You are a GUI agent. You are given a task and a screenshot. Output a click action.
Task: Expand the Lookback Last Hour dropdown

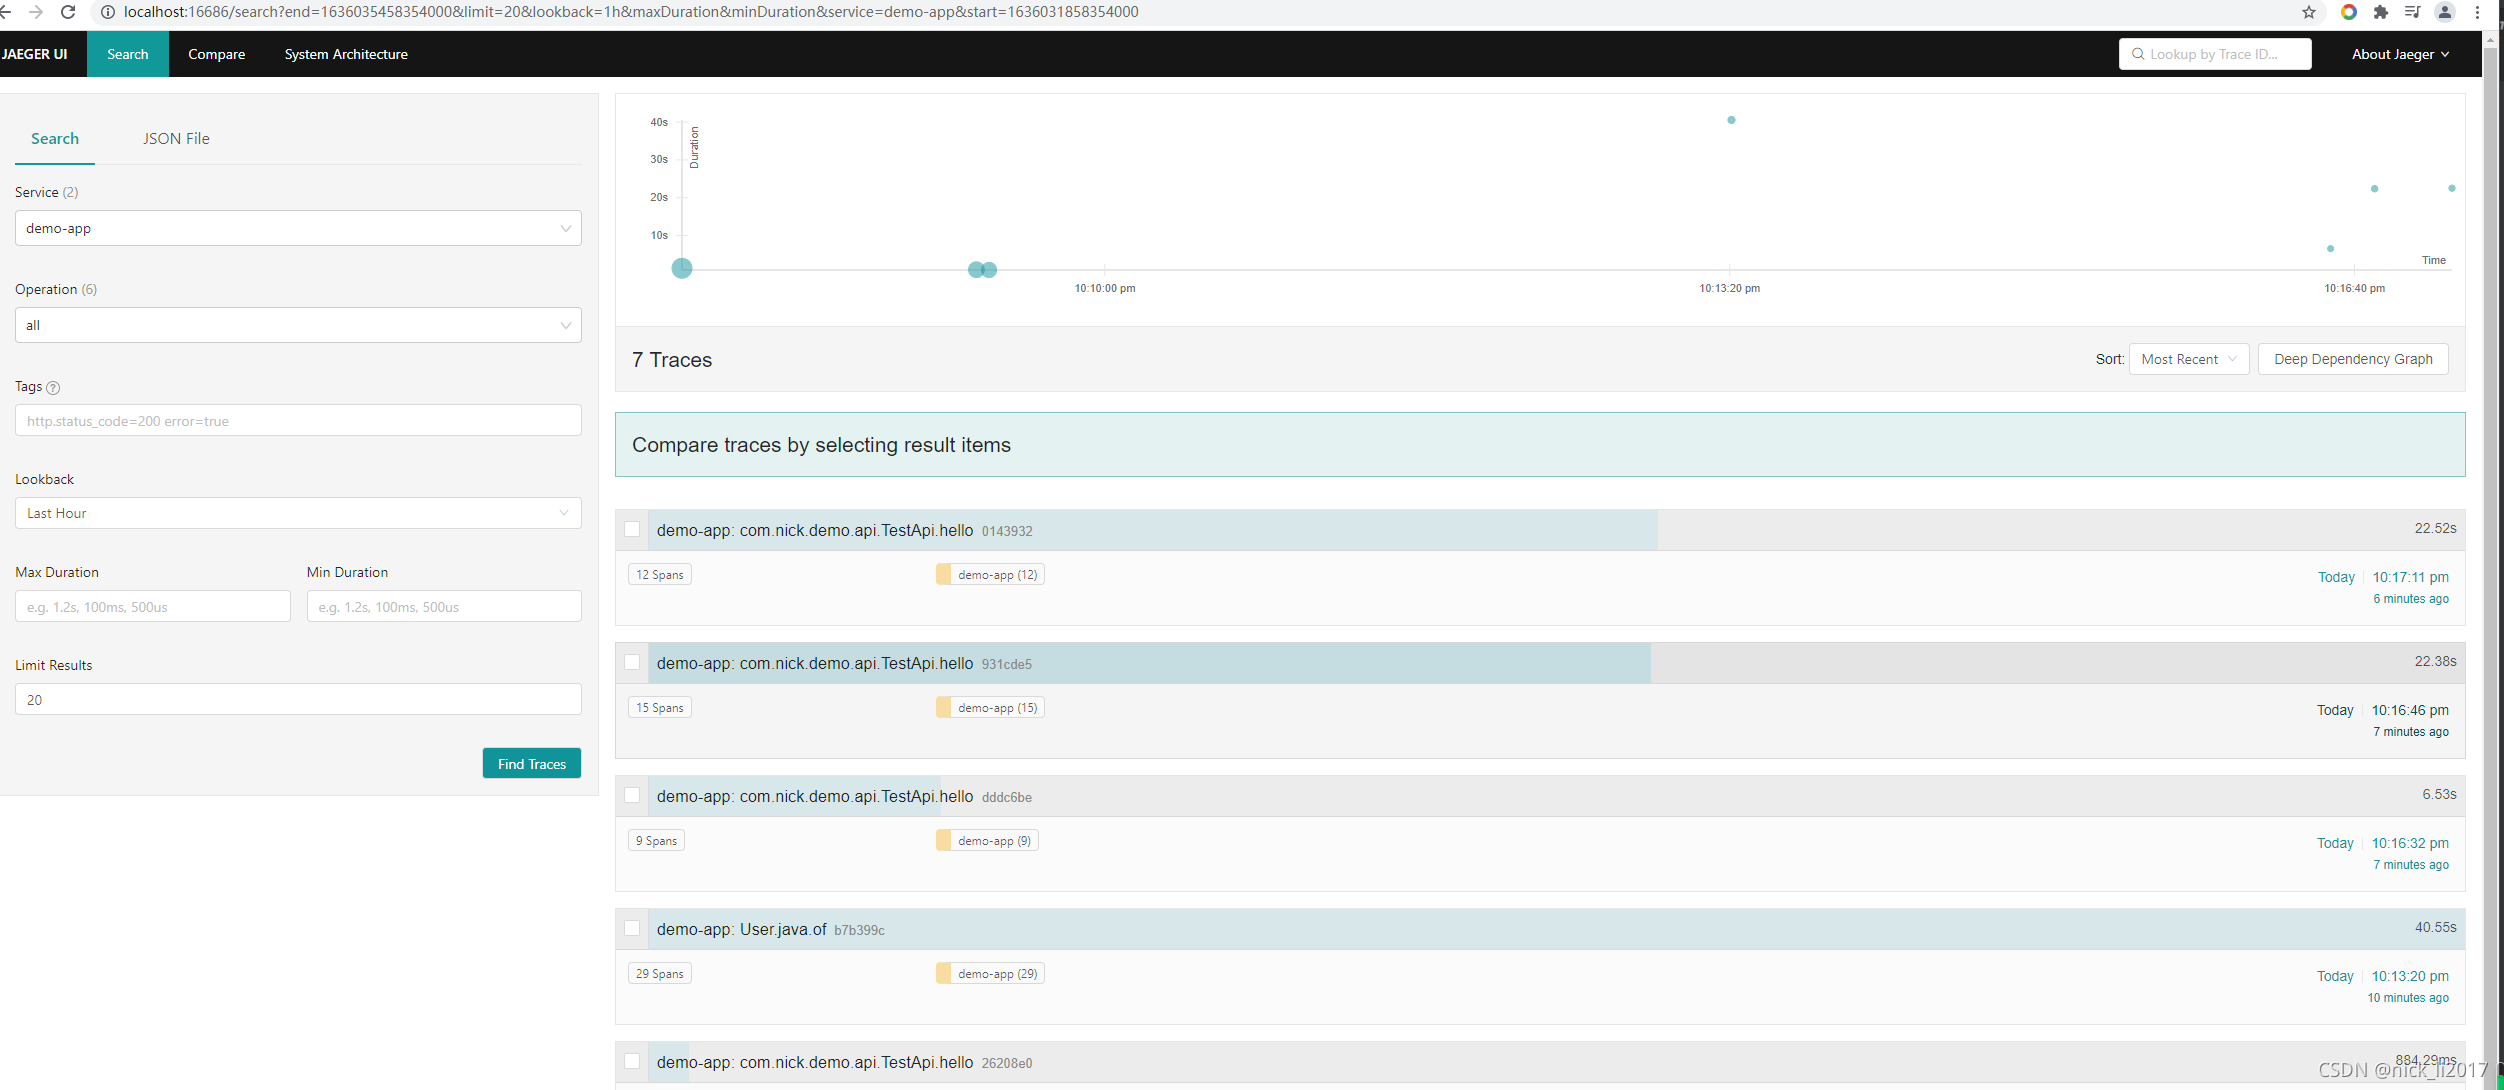298,513
